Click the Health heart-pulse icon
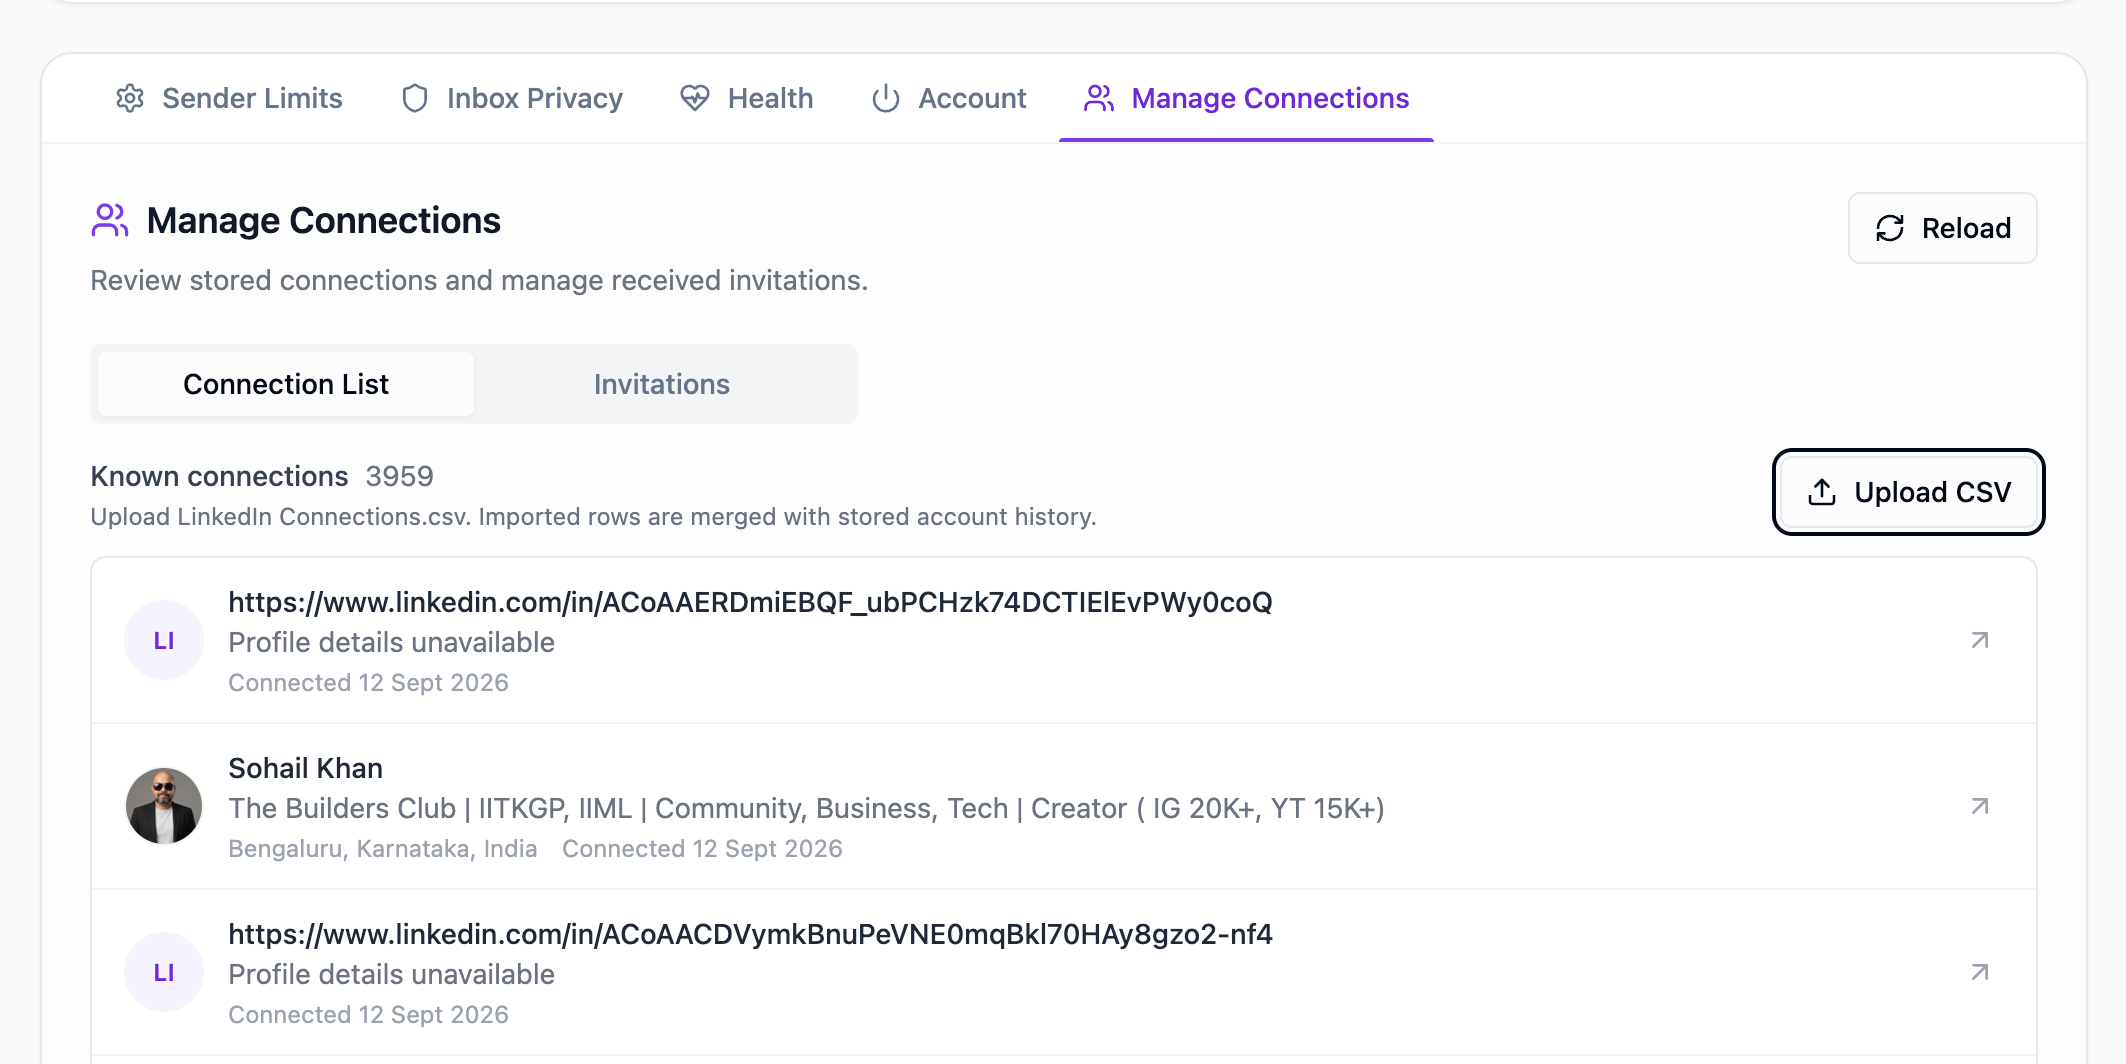This screenshot has height=1064, width=2126. 695,98
